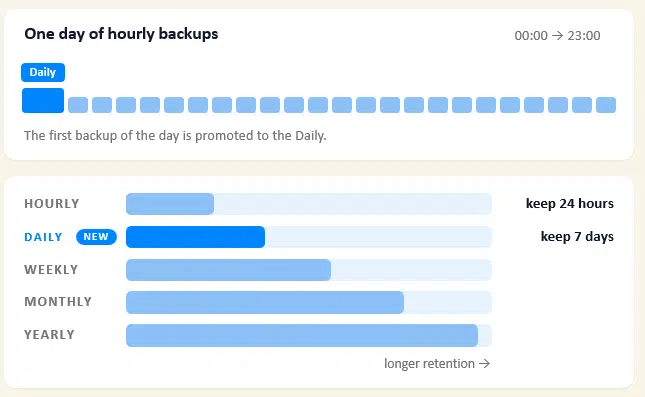Select the MONTHLY tier label
Screen dimensions: 645x397
(x=58, y=302)
